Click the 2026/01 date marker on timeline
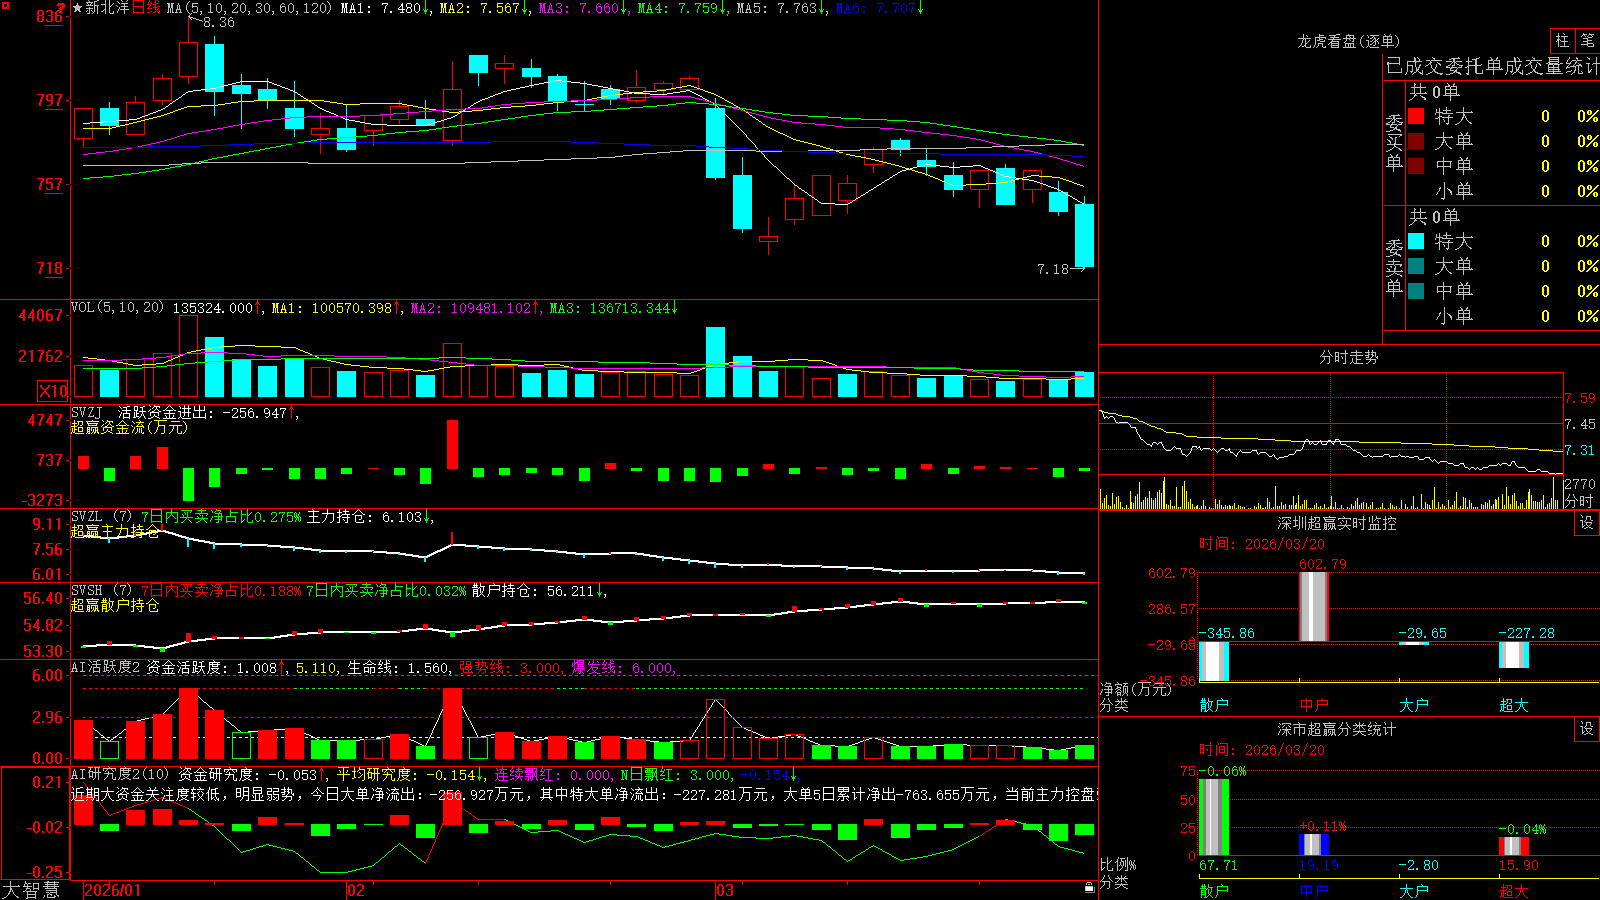The image size is (1600, 900). coord(113,890)
